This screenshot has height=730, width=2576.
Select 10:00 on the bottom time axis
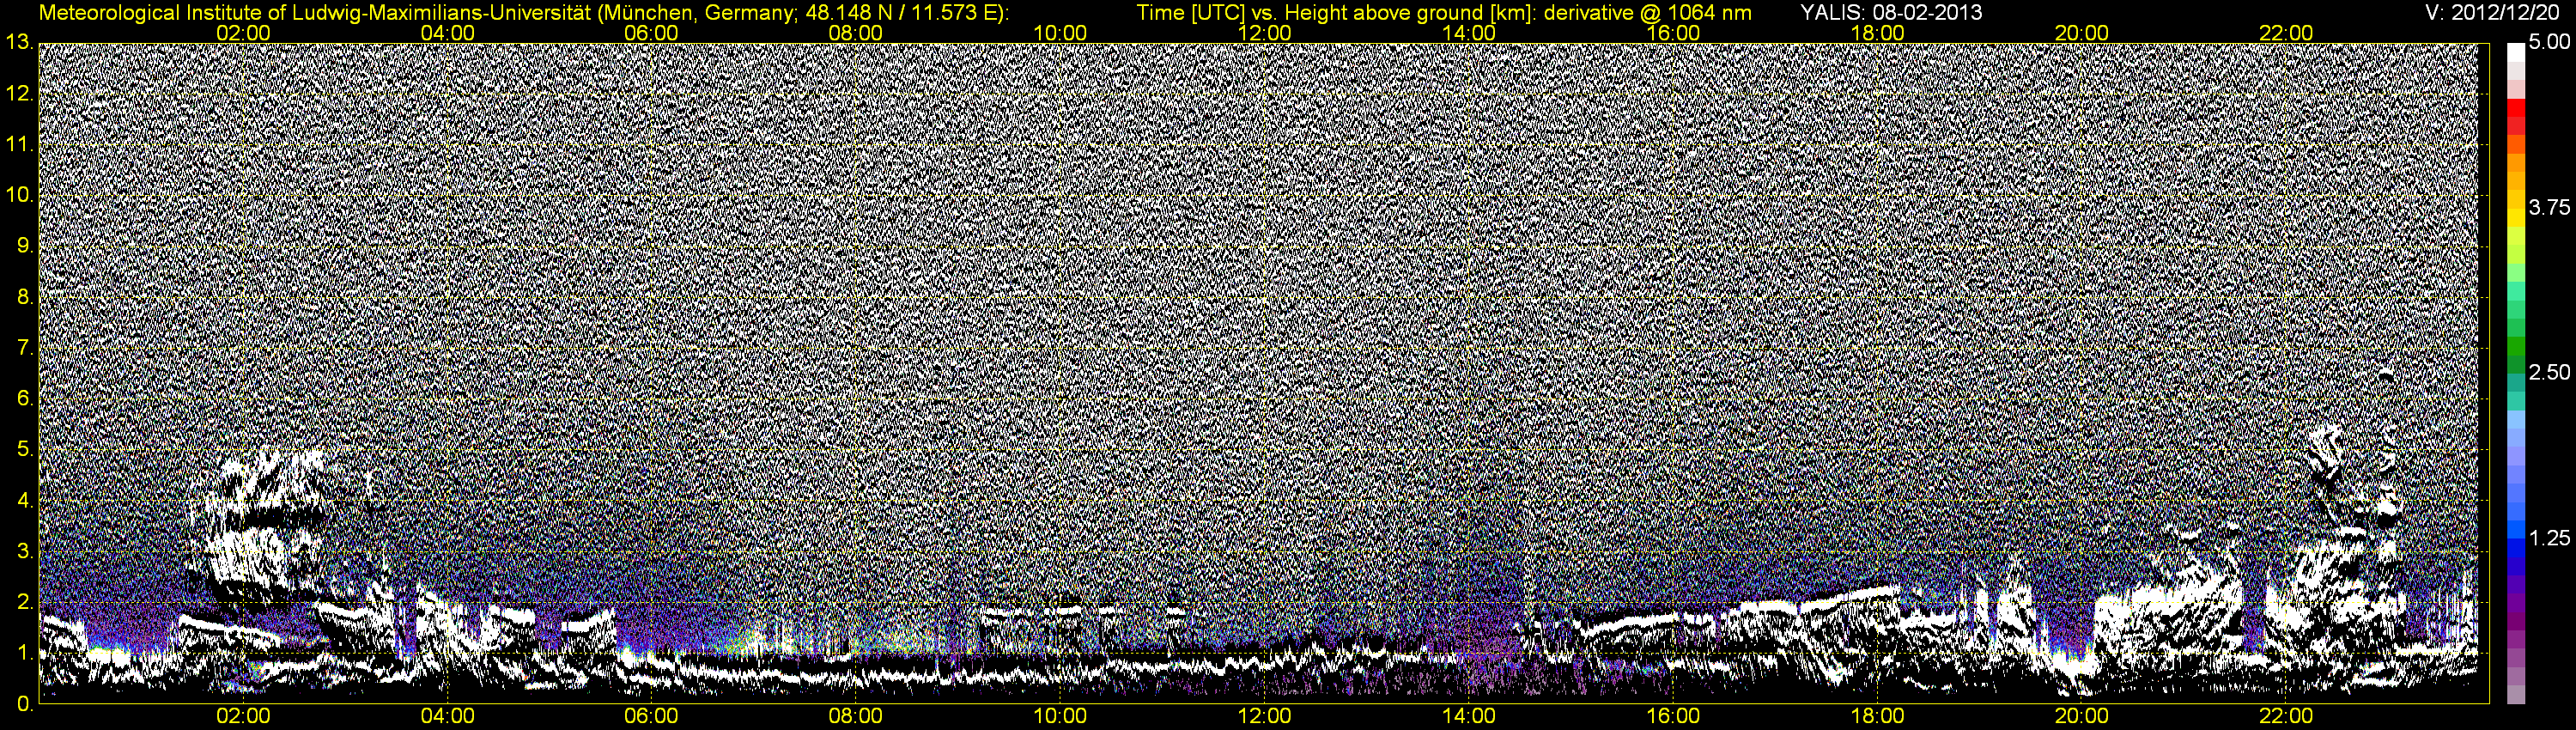[x=1060, y=717]
